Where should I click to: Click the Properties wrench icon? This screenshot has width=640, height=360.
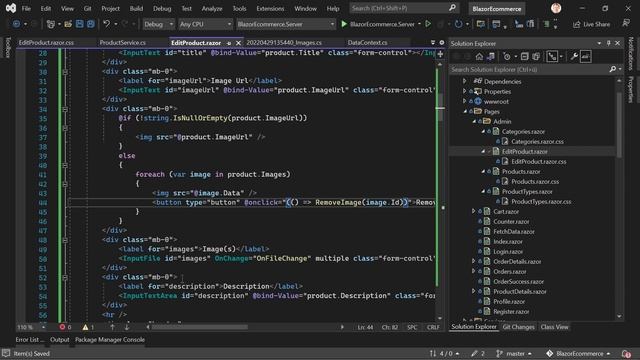(x=574, y=56)
